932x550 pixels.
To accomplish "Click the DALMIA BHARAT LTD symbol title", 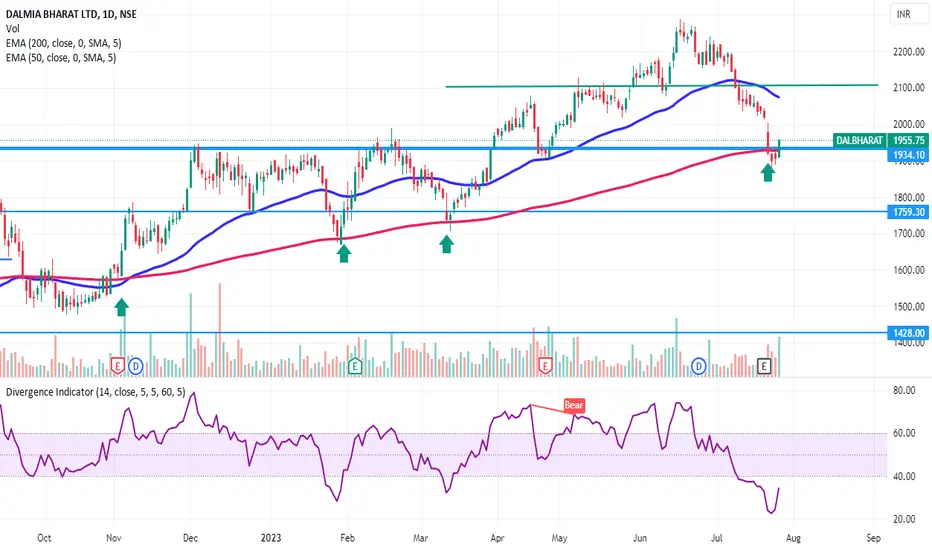I will click(71, 14).
